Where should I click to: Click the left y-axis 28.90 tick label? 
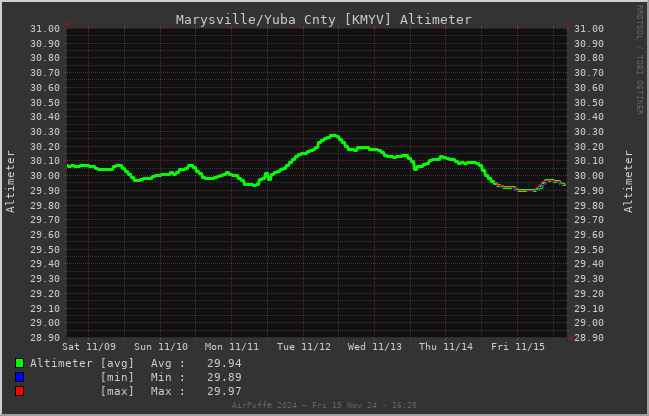coord(45,338)
